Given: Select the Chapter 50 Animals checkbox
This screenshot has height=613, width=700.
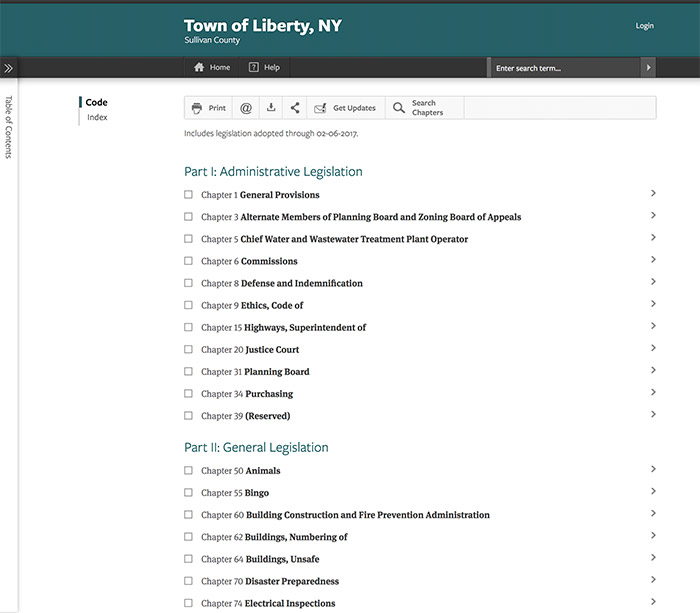Looking at the screenshot, I should [188, 471].
